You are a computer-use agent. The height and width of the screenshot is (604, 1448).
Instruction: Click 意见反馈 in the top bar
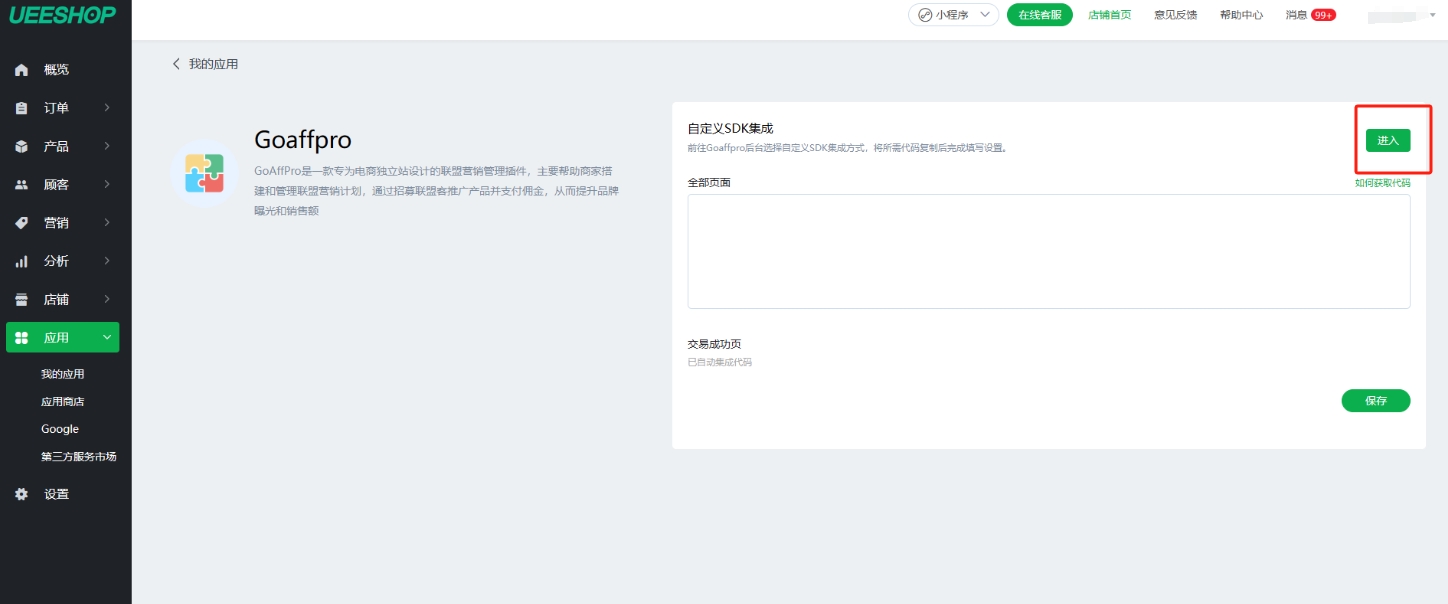1176,15
